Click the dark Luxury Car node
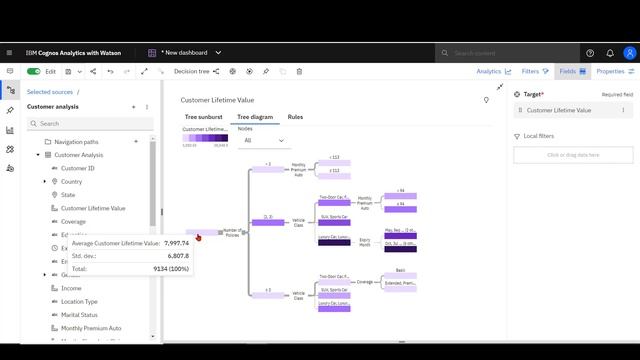Viewport: 640px width, 360px height. click(x=334, y=242)
